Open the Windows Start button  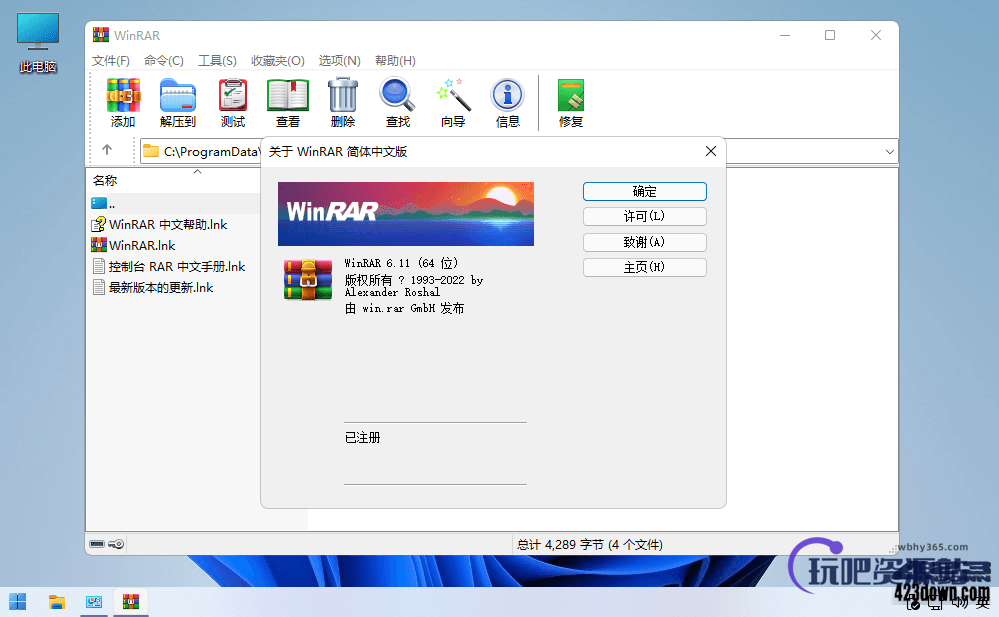18,601
